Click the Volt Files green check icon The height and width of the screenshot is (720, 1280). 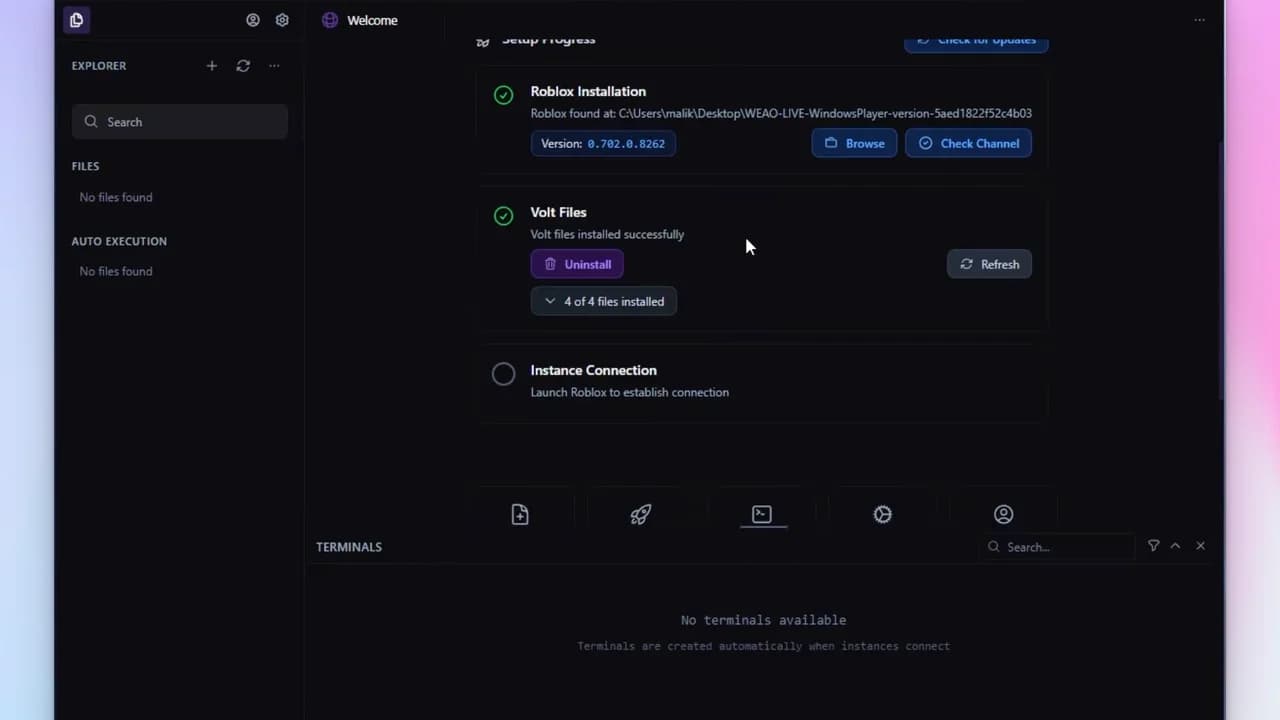tap(504, 216)
